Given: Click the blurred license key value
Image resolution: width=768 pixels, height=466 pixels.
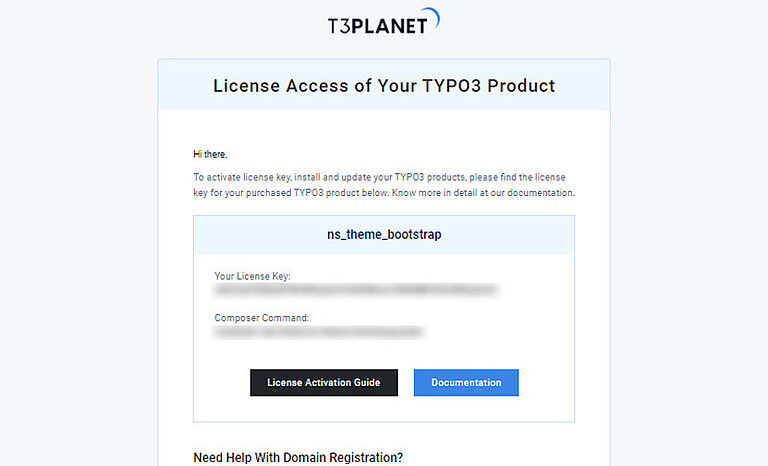Looking at the screenshot, I should (x=355, y=290).
